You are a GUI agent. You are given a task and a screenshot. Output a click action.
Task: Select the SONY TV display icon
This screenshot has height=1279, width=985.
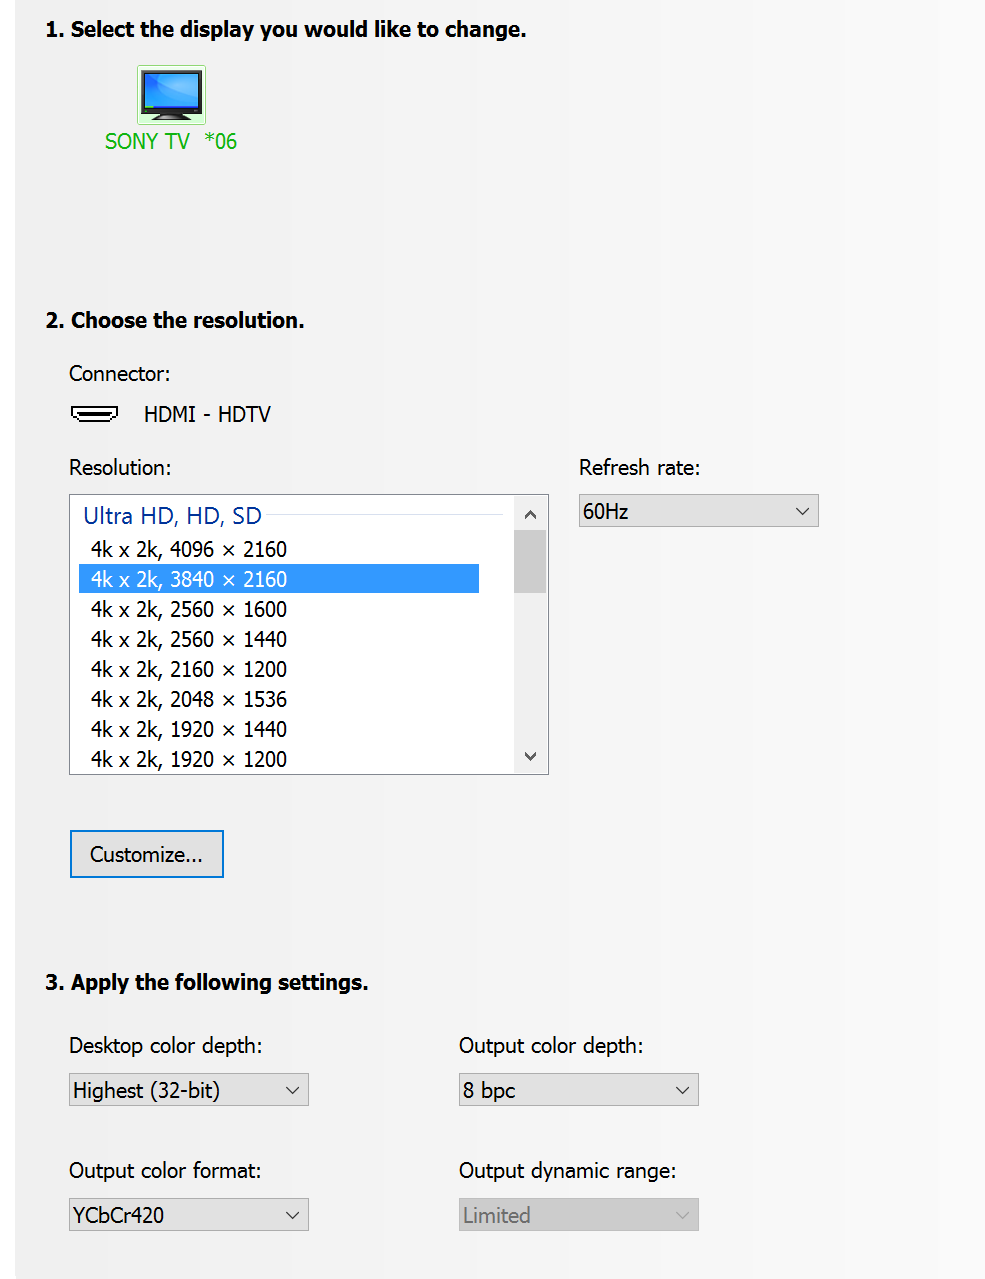point(171,95)
